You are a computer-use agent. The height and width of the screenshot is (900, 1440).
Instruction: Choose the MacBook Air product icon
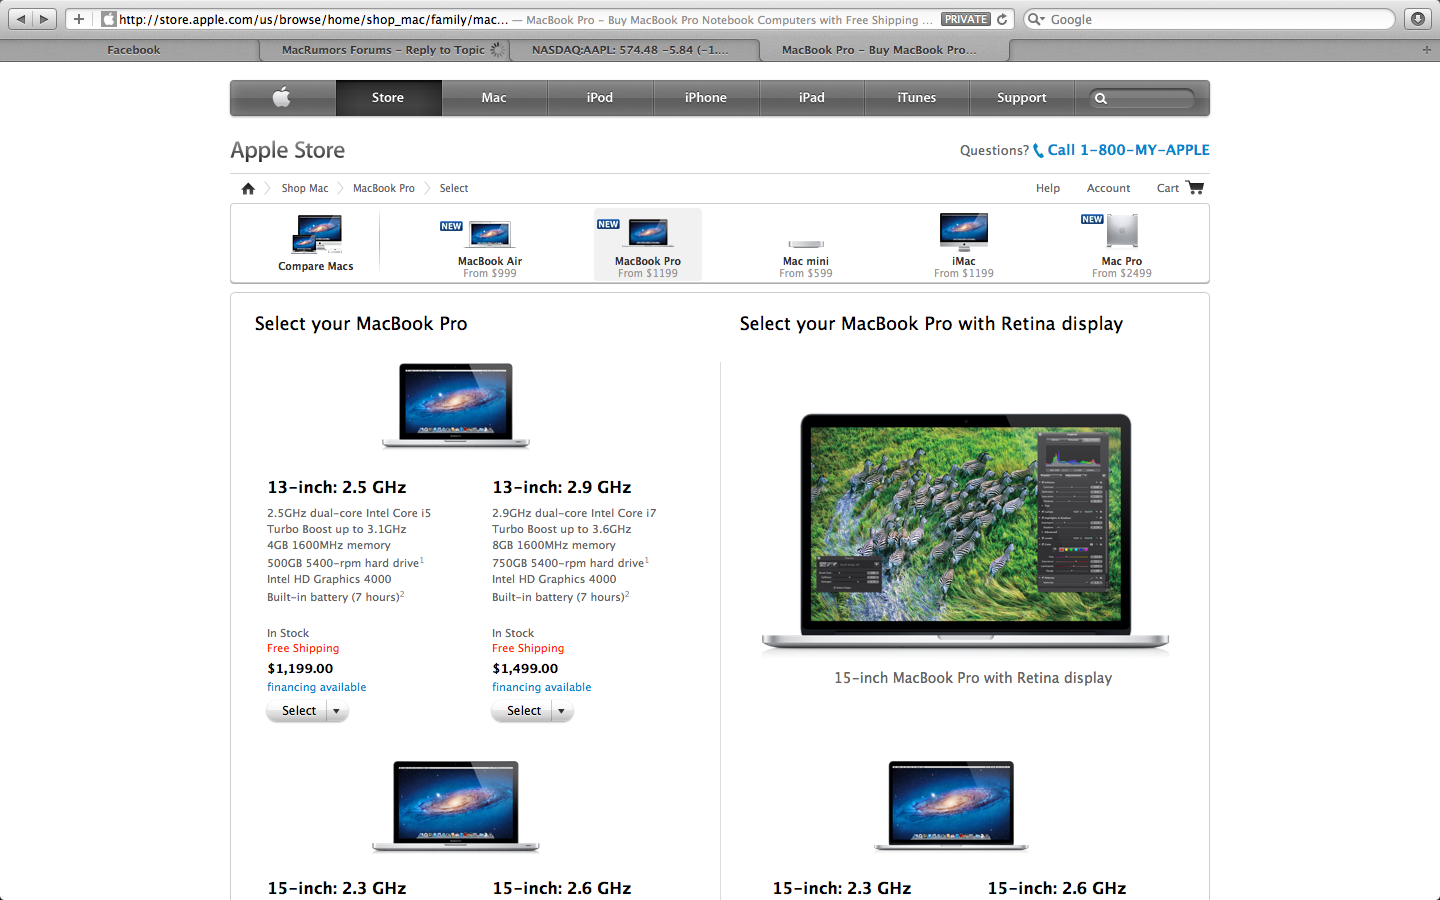(x=490, y=234)
